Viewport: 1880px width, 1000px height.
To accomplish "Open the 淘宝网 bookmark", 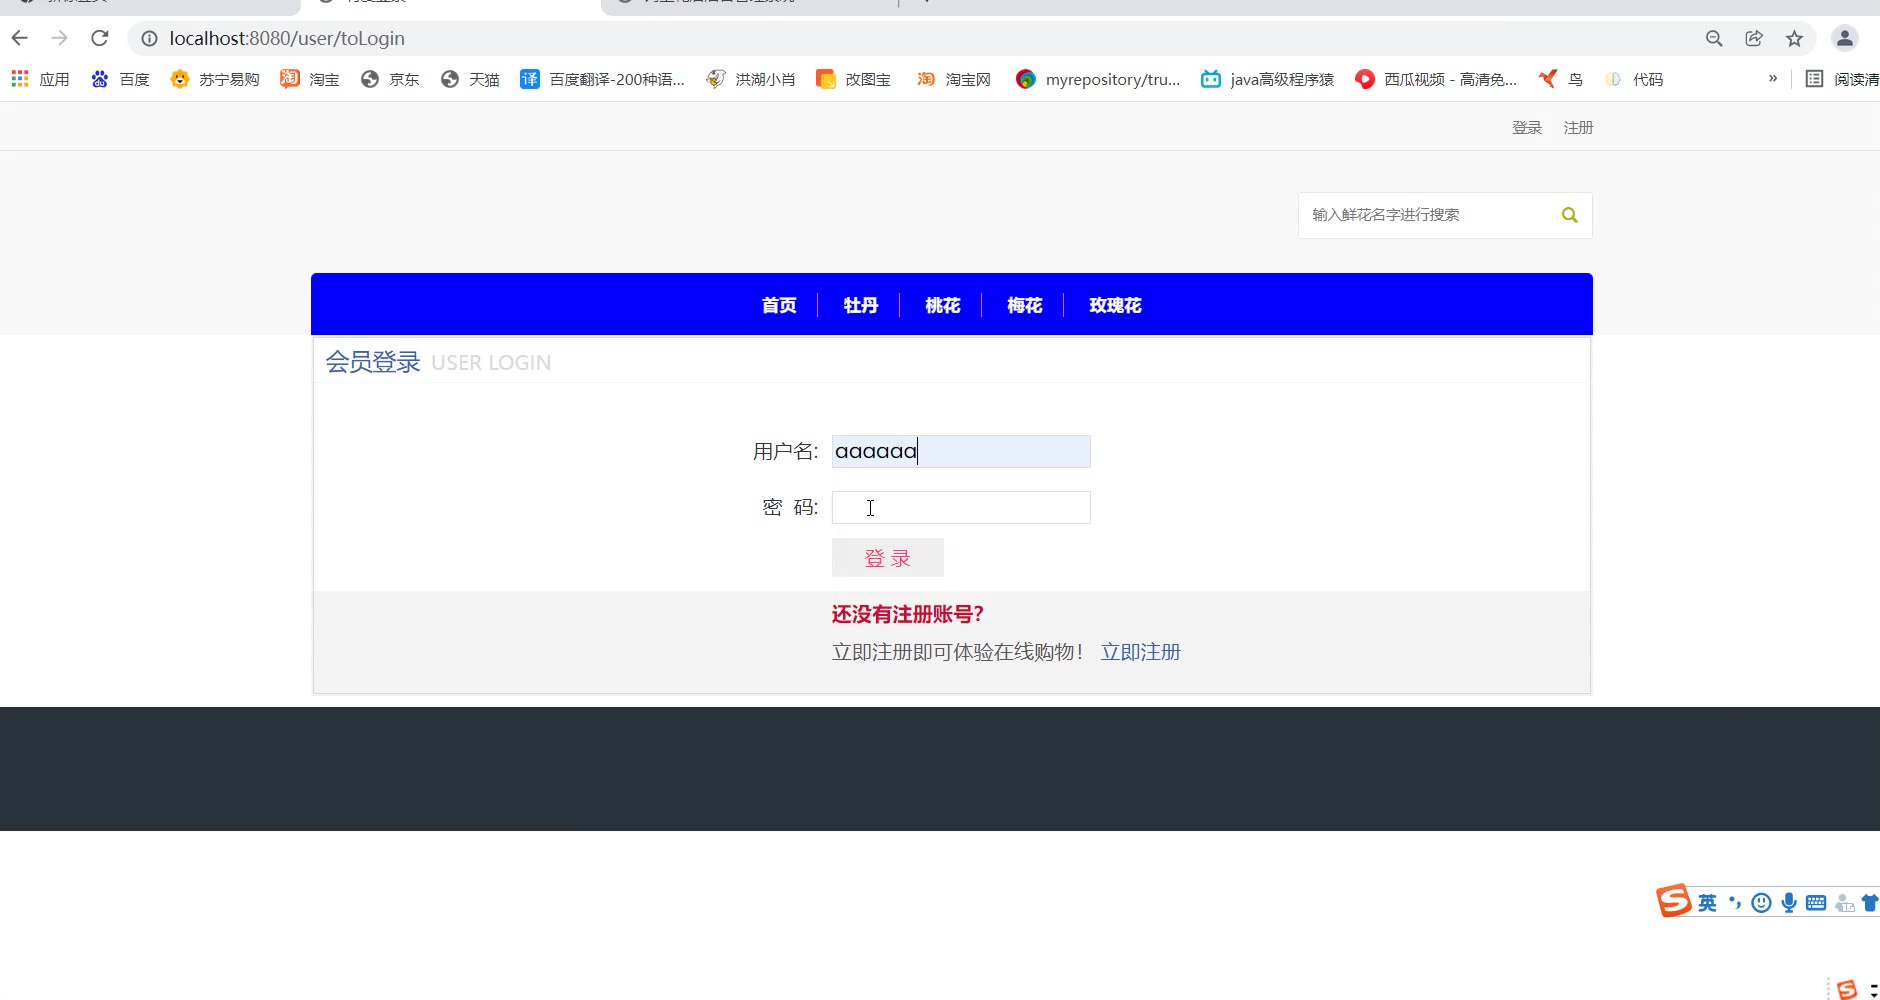I will [x=954, y=79].
